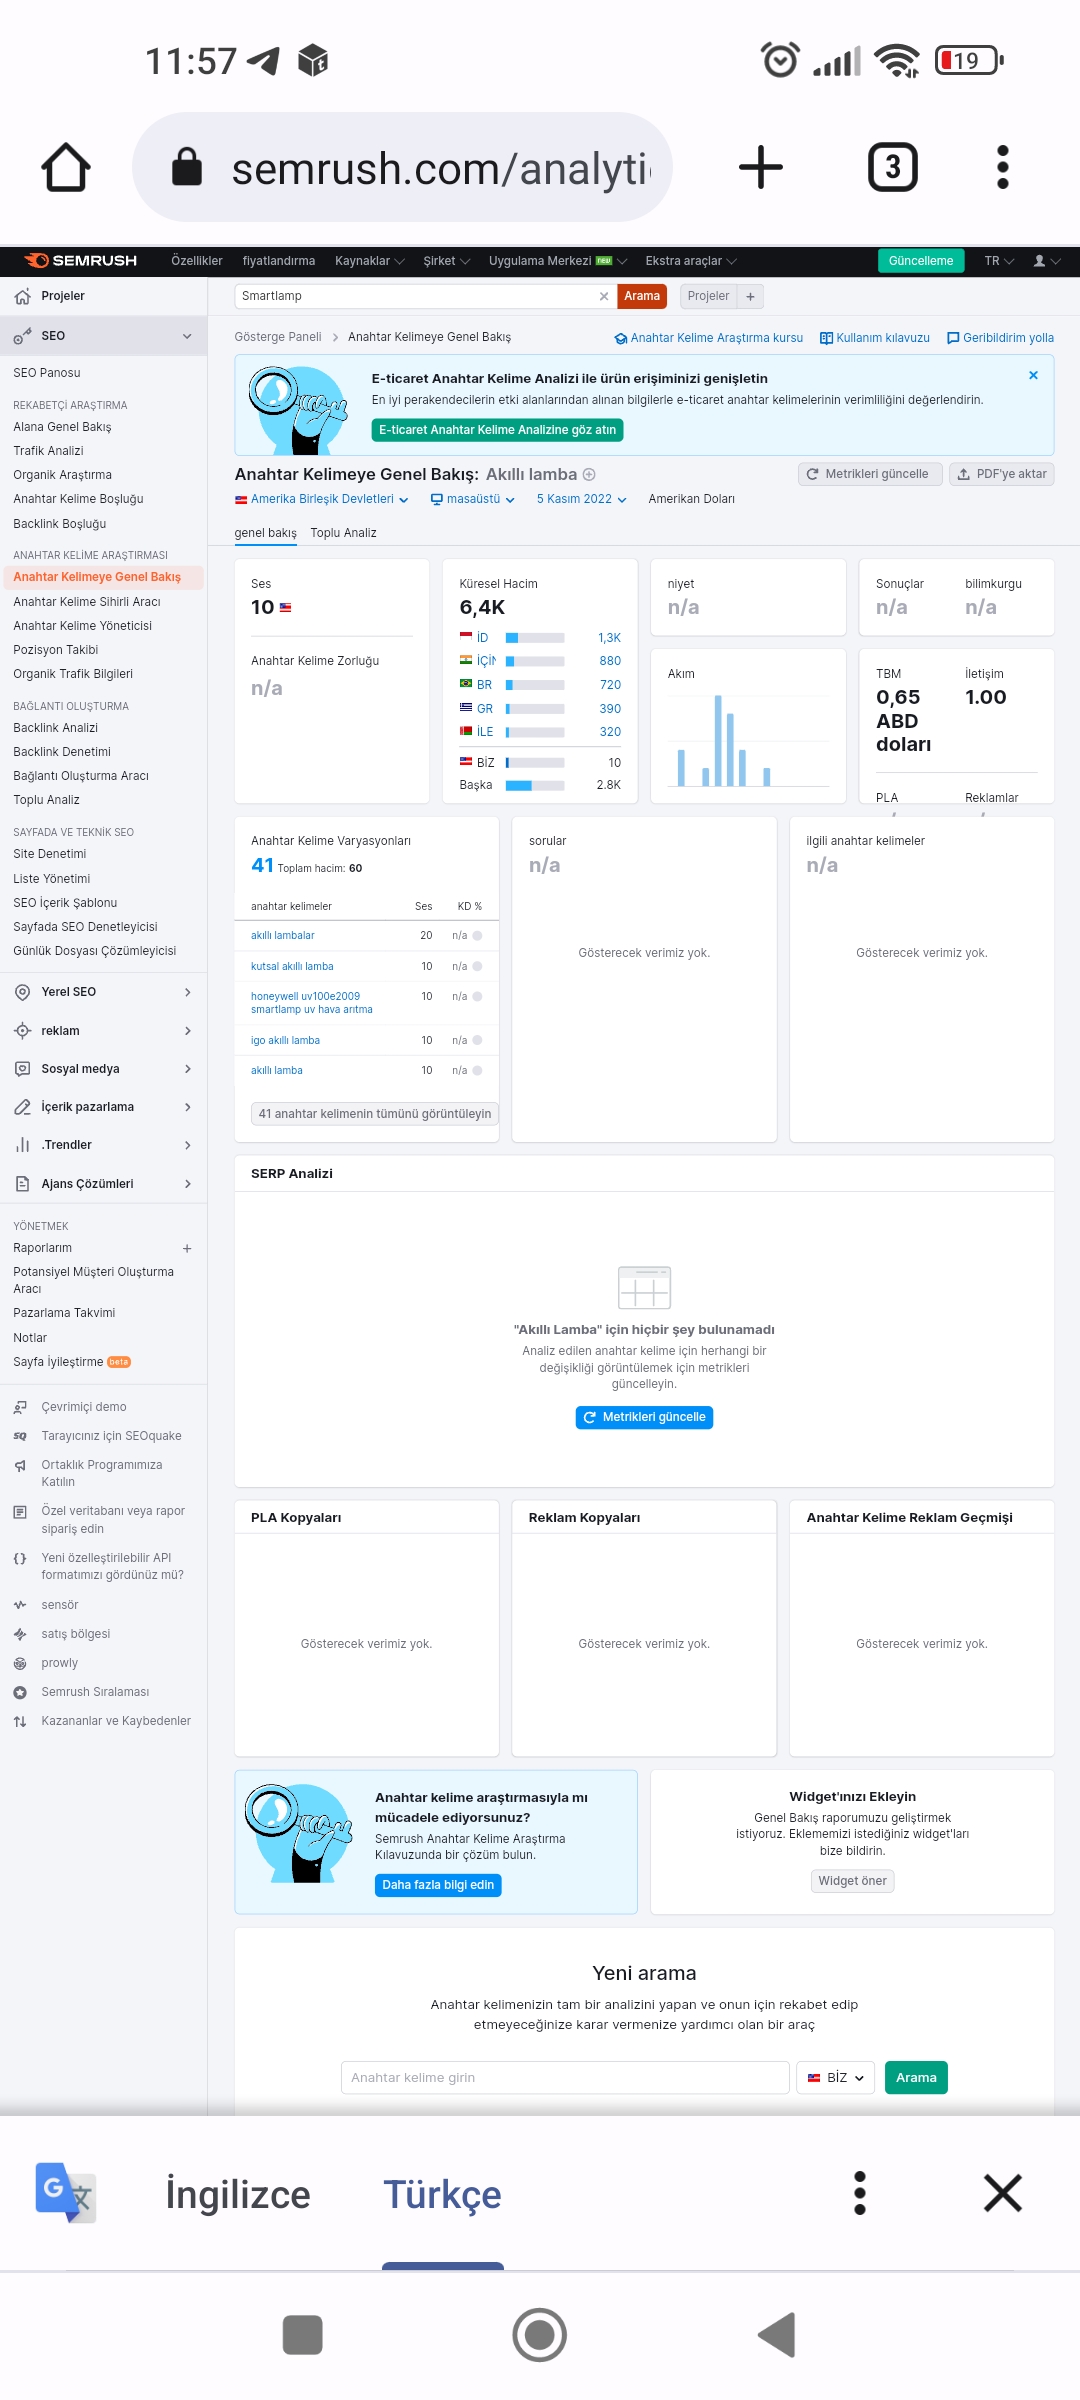The width and height of the screenshot is (1080, 2400).
Task: Close the E-ticaret banner with X
Action: (x=1033, y=375)
